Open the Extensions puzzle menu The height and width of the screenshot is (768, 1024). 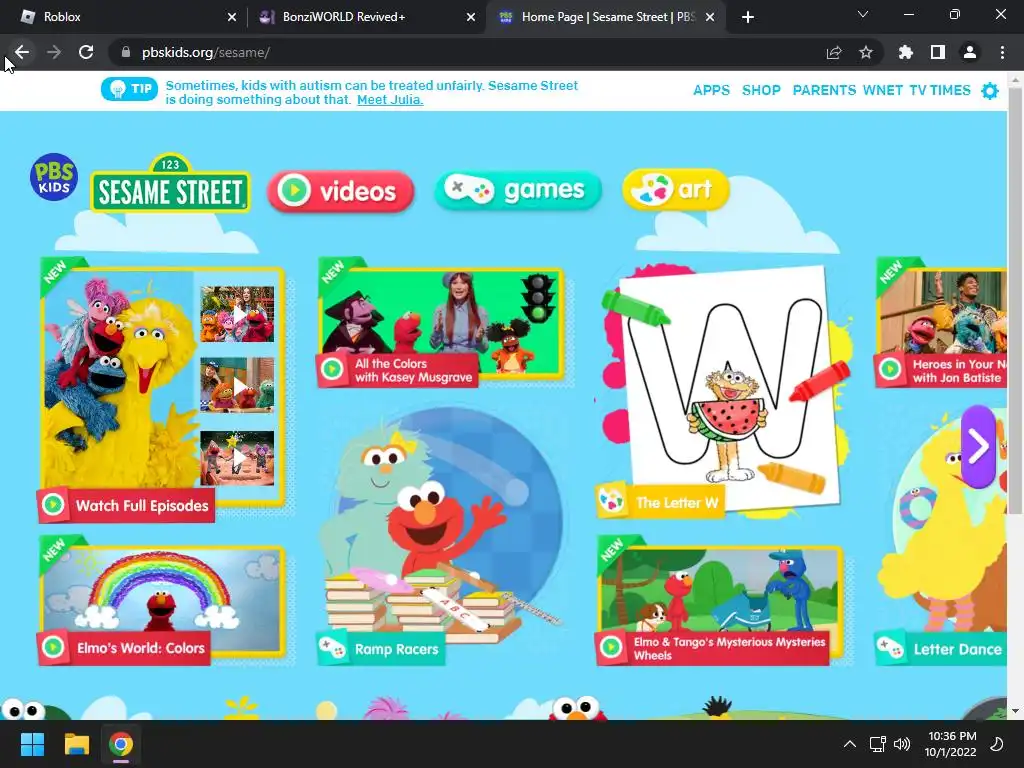coord(905,52)
